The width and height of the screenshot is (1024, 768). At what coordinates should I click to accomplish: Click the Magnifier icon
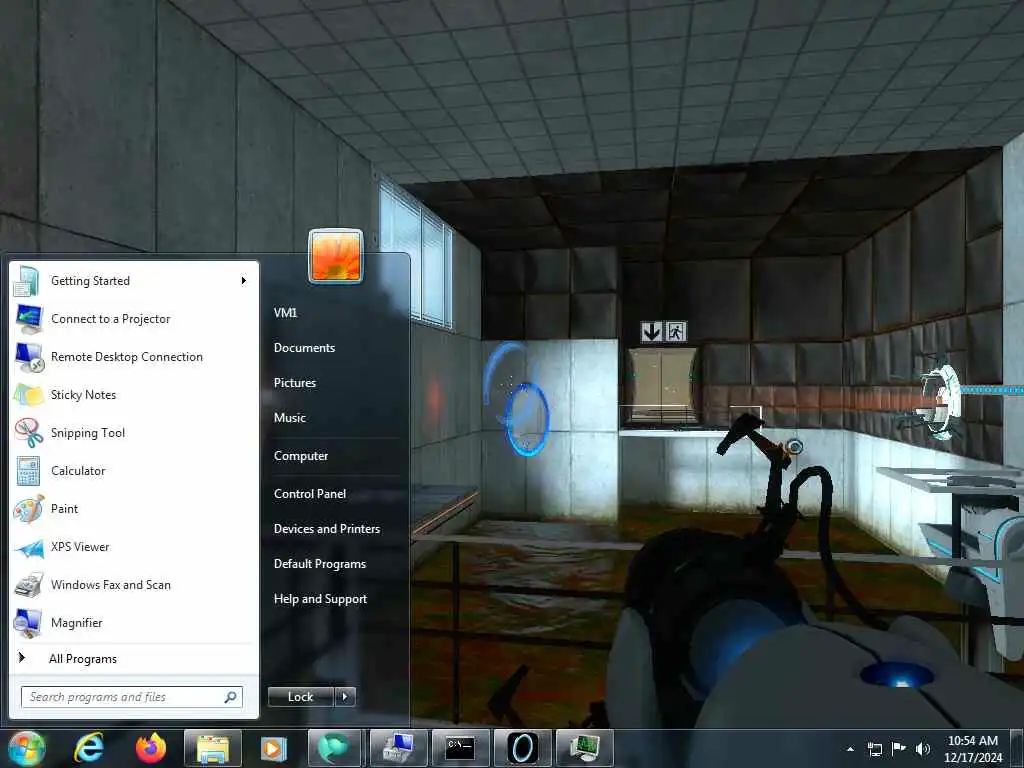(29, 623)
